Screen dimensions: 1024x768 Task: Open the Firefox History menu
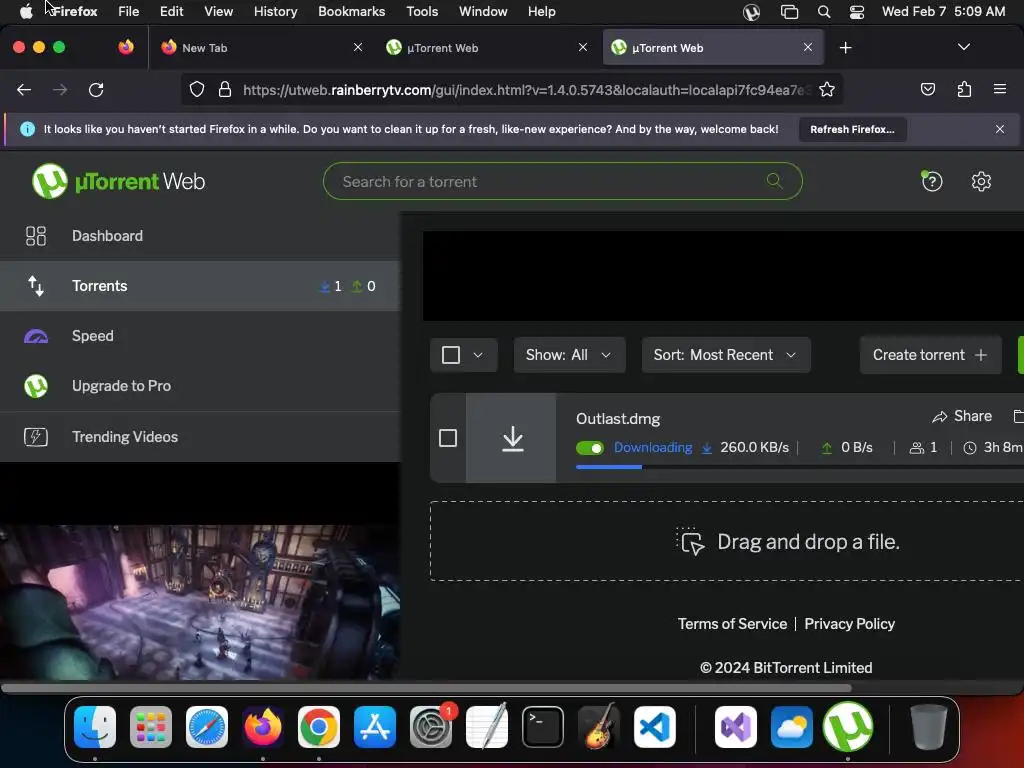(275, 12)
